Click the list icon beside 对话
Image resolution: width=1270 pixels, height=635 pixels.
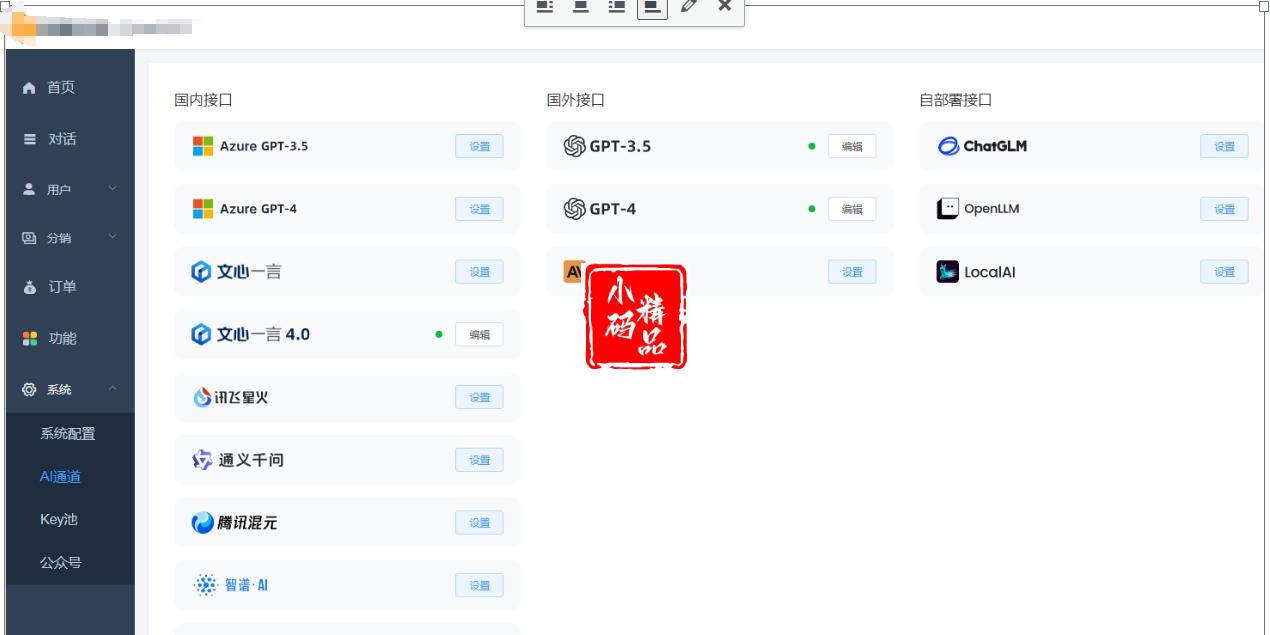pos(30,139)
